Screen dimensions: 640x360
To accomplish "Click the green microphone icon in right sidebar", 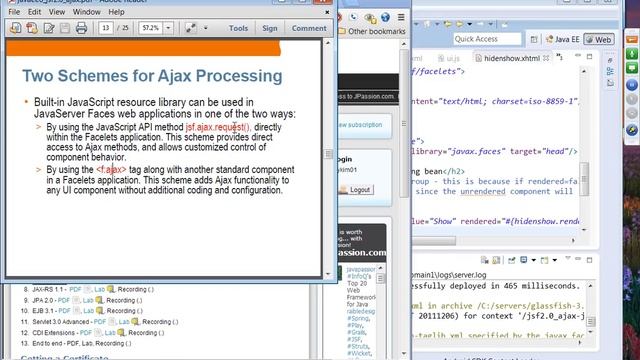I will click(x=631, y=53).
